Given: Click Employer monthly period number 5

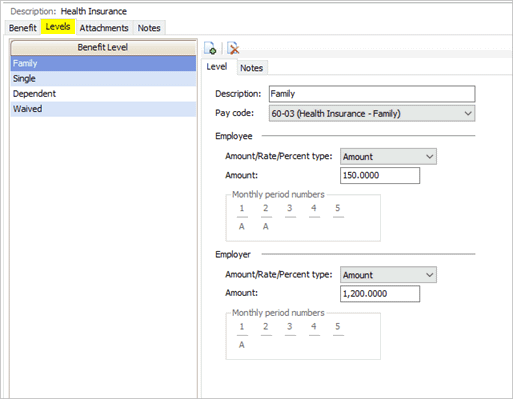Looking at the screenshot, I should click(338, 327).
